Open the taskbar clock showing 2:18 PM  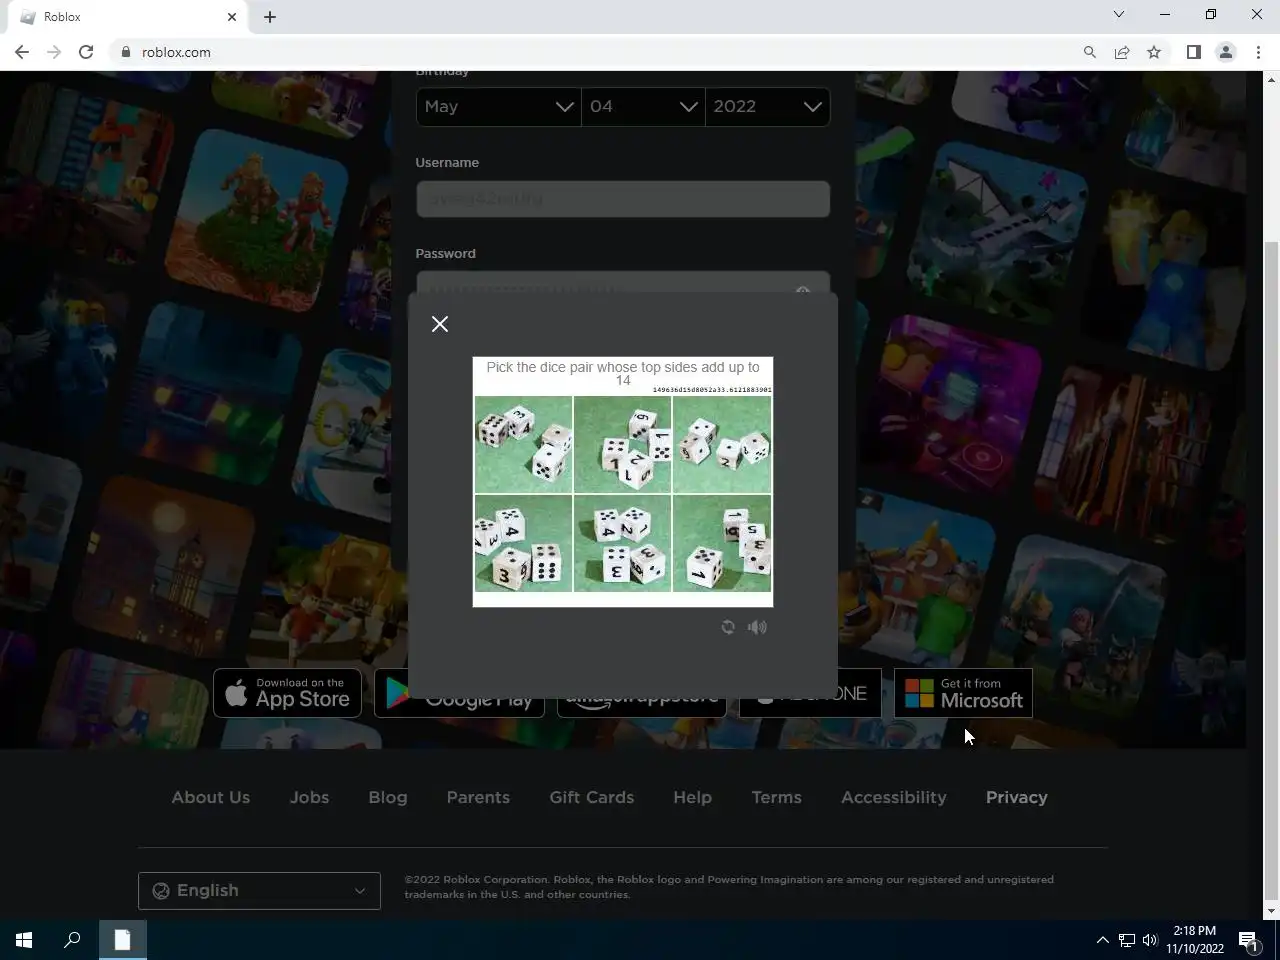pos(1195,940)
